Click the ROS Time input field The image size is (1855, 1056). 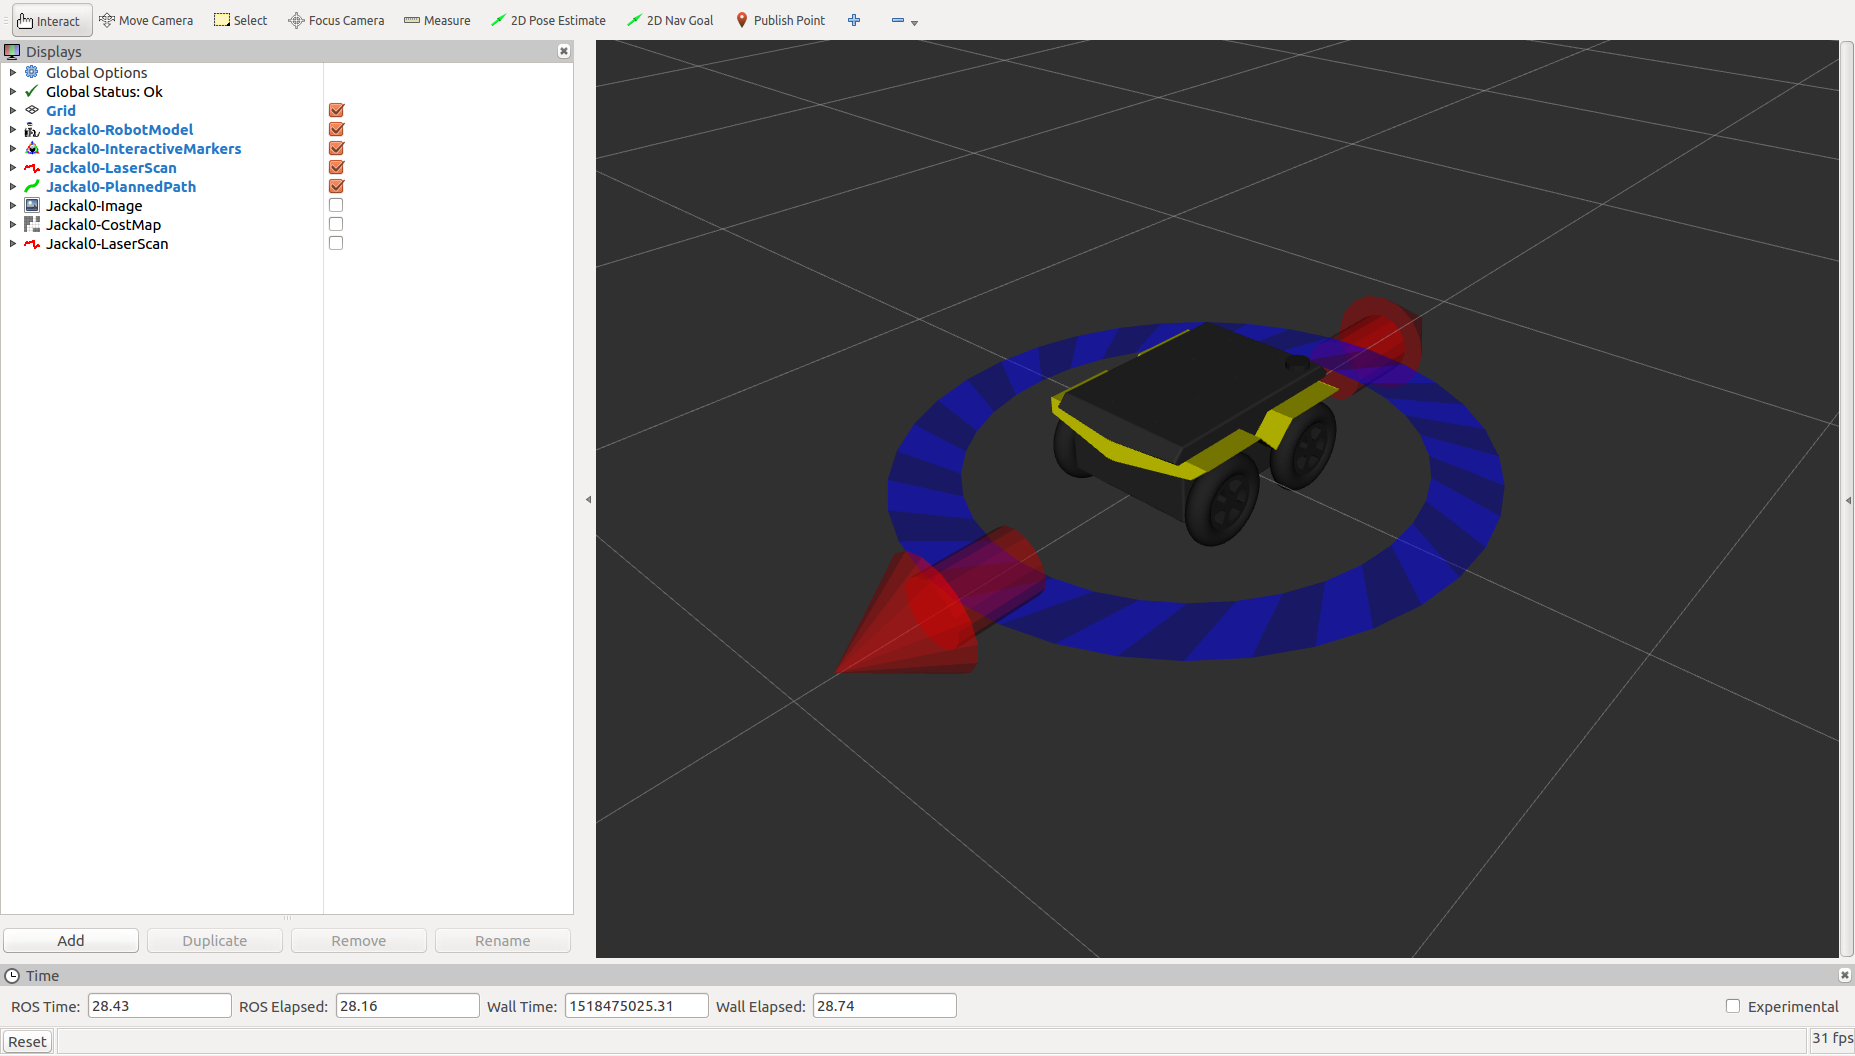coord(159,1006)
